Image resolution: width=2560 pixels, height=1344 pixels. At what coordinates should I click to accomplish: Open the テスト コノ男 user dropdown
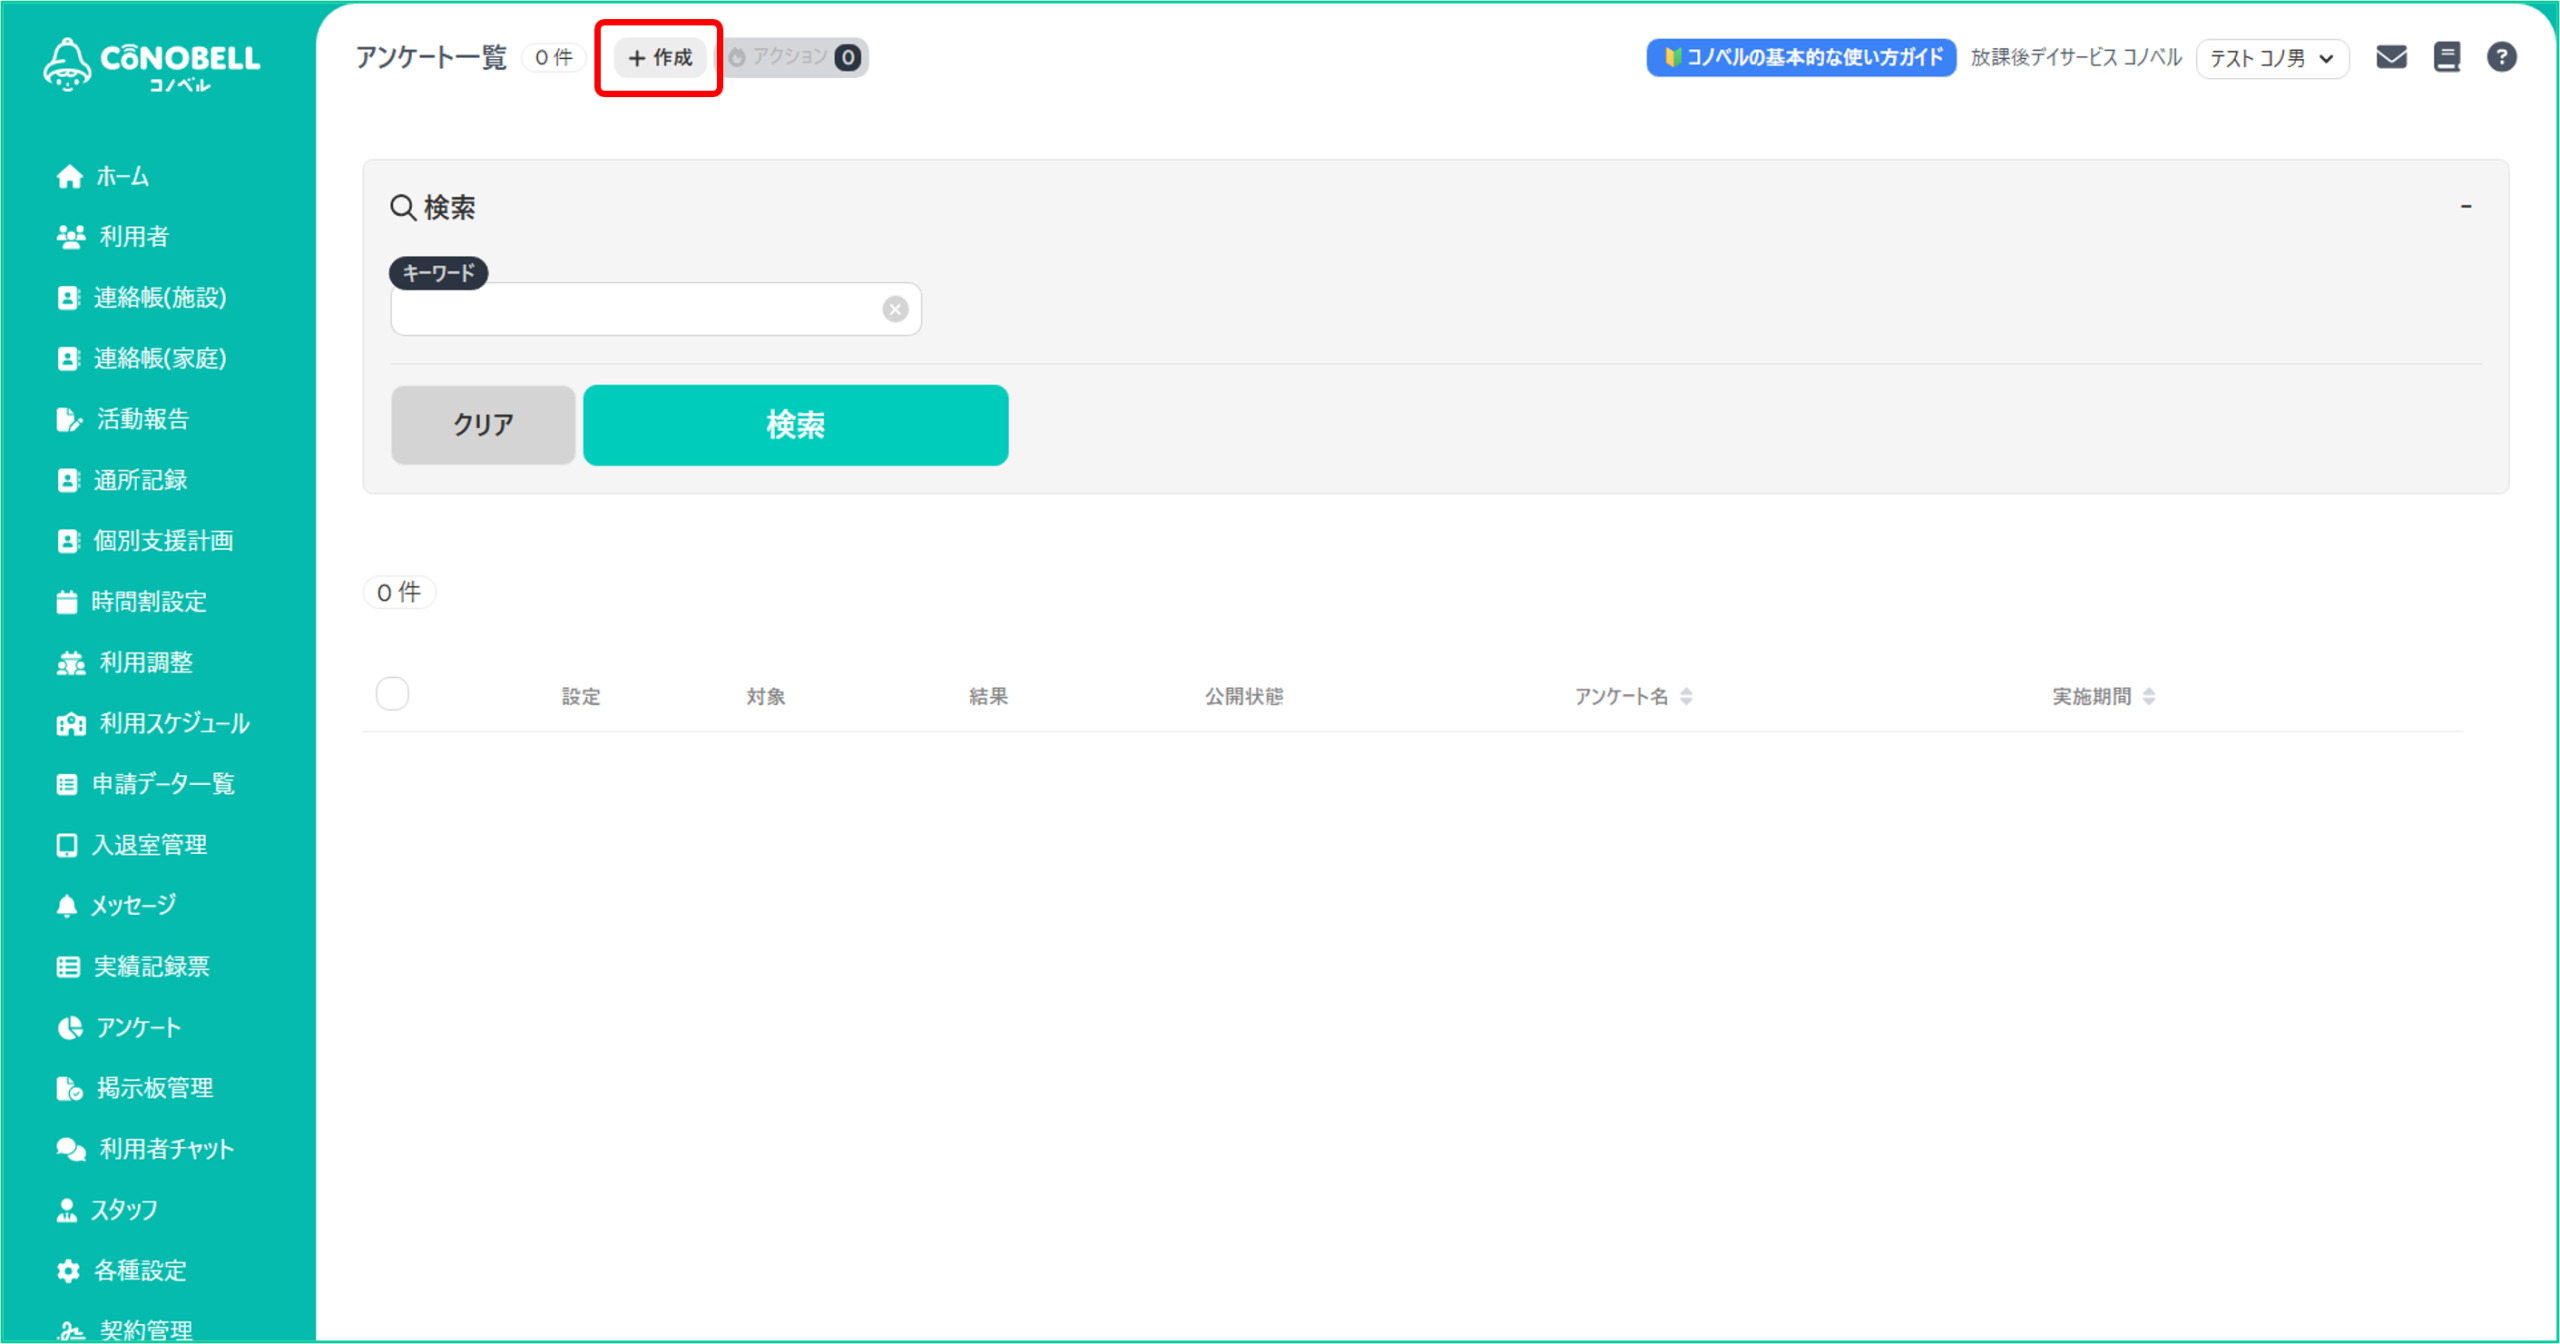click(x=2271, y=58)
